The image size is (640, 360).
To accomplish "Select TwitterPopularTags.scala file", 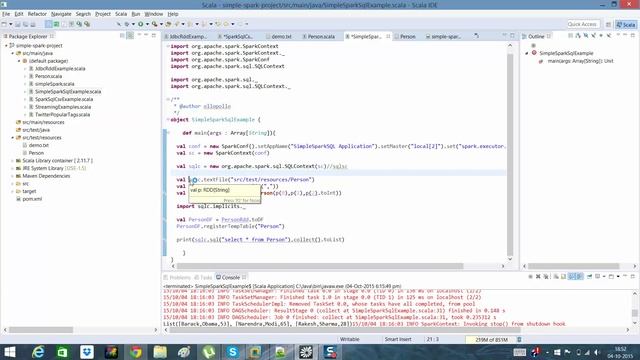I will pyautogui.click(x=62, y=115).
